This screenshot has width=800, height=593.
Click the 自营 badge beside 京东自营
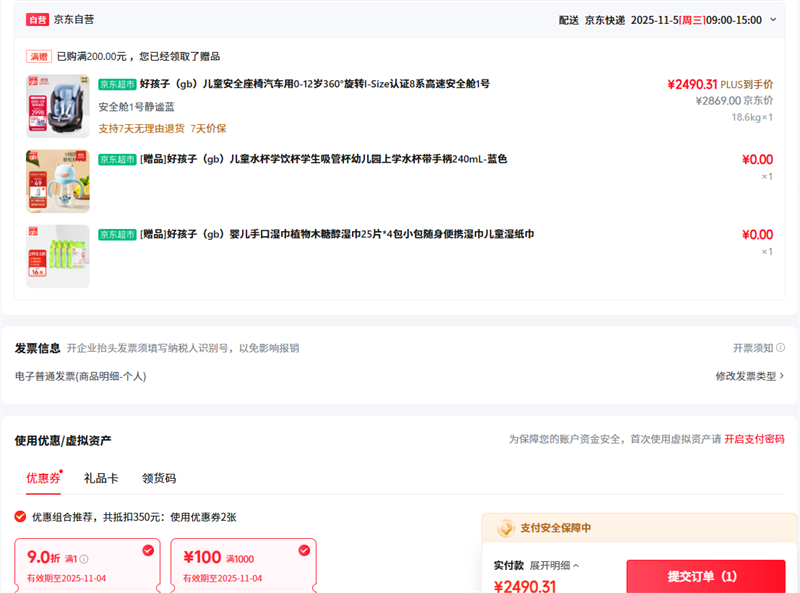(37, 19)
